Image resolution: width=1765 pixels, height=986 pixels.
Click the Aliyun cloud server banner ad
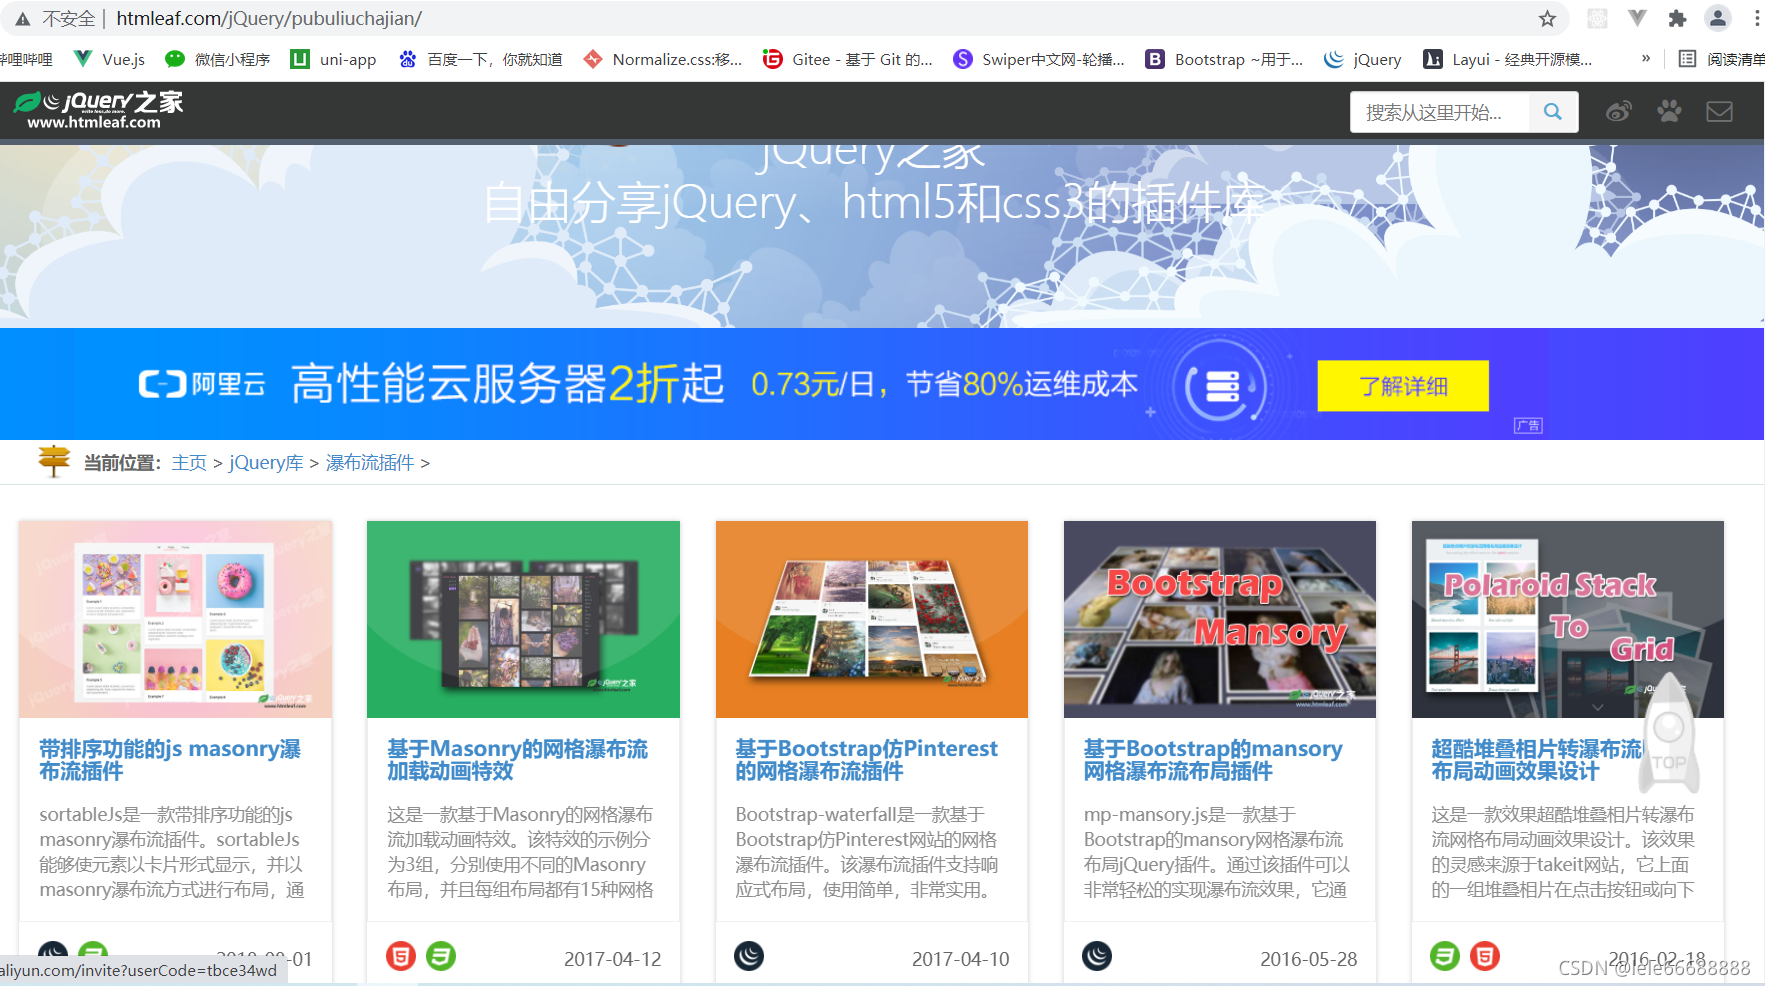coord(882,384)
